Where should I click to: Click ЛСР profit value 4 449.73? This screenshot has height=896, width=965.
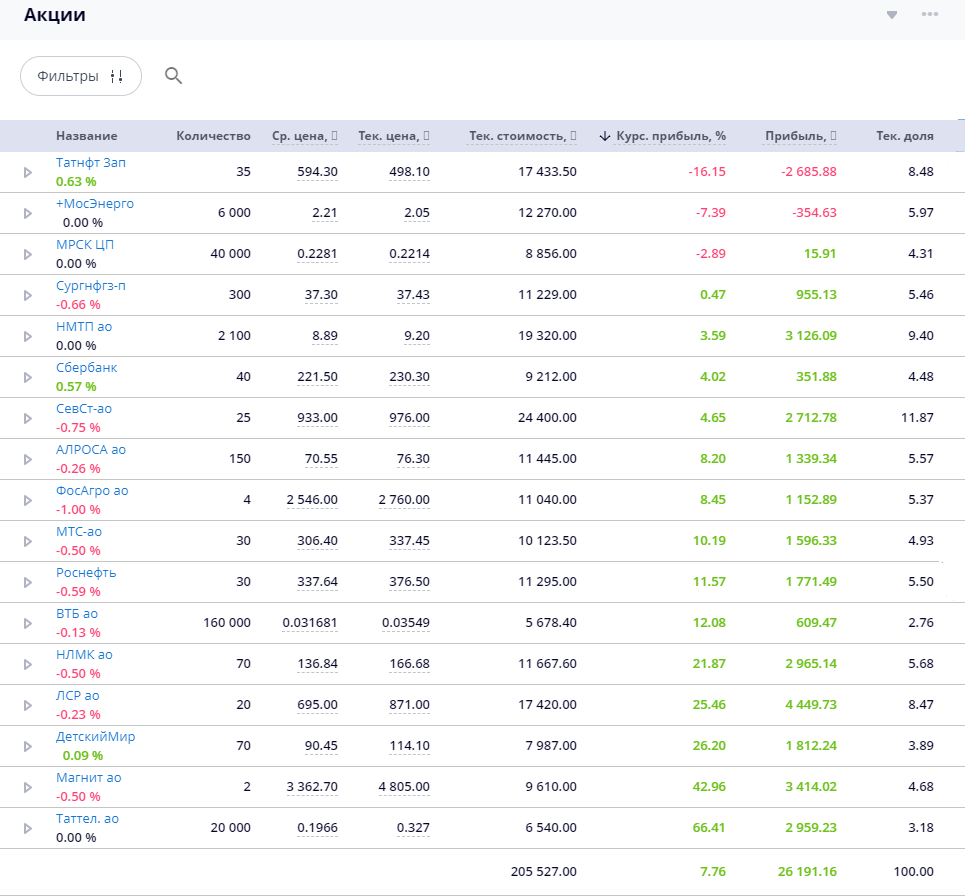tap(811, 705)
